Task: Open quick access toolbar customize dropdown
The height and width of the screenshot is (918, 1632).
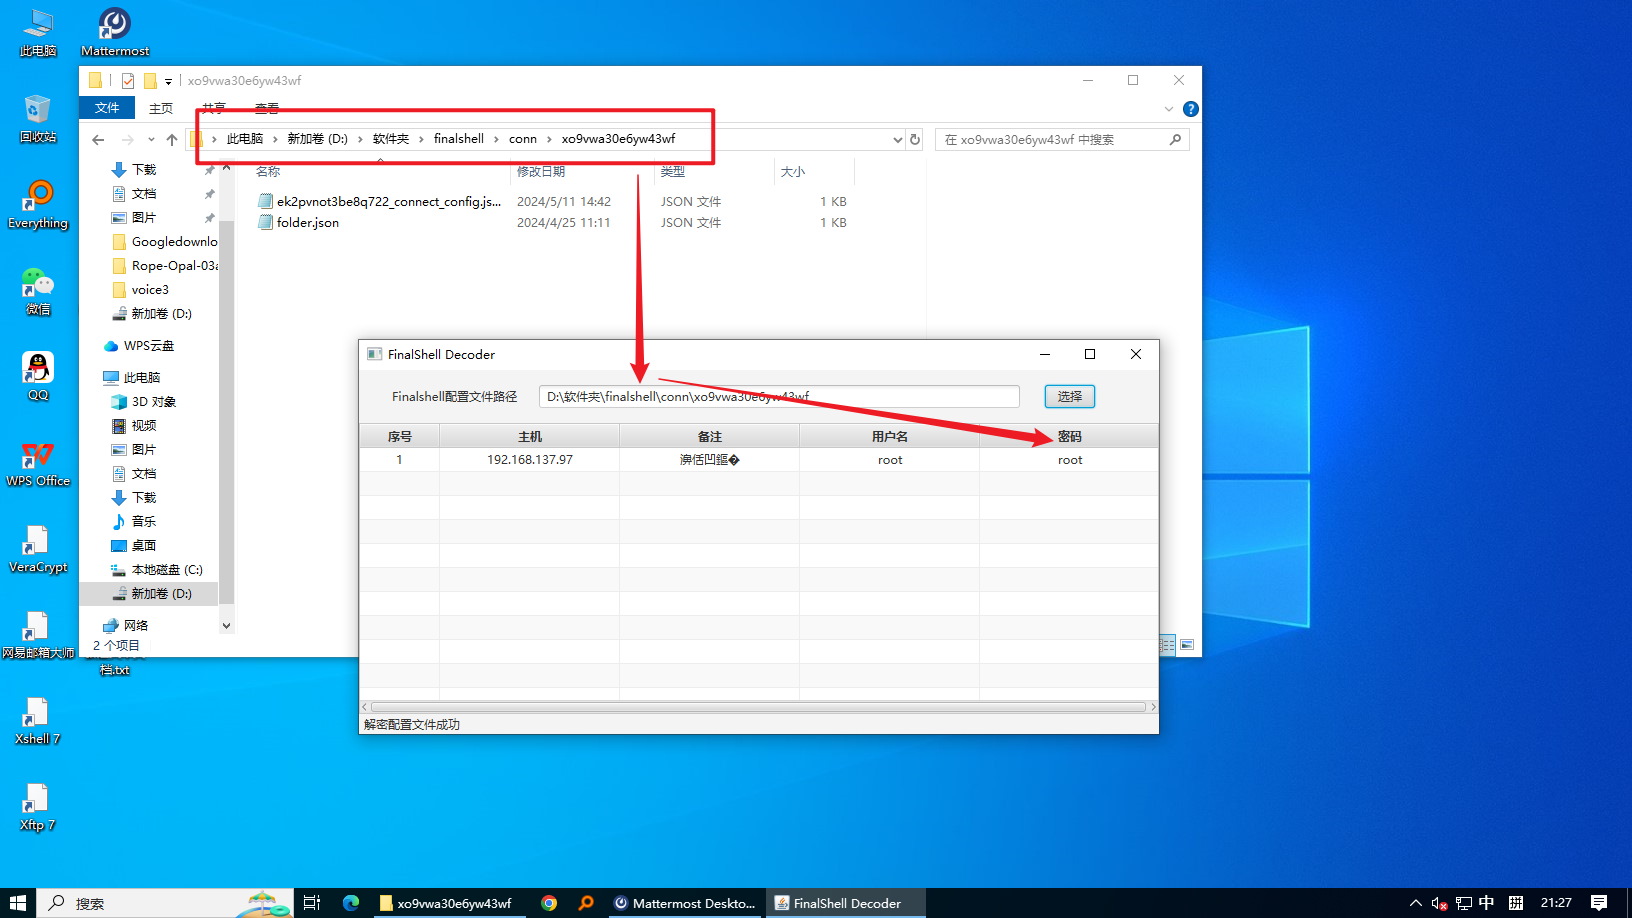Action: 168,81
